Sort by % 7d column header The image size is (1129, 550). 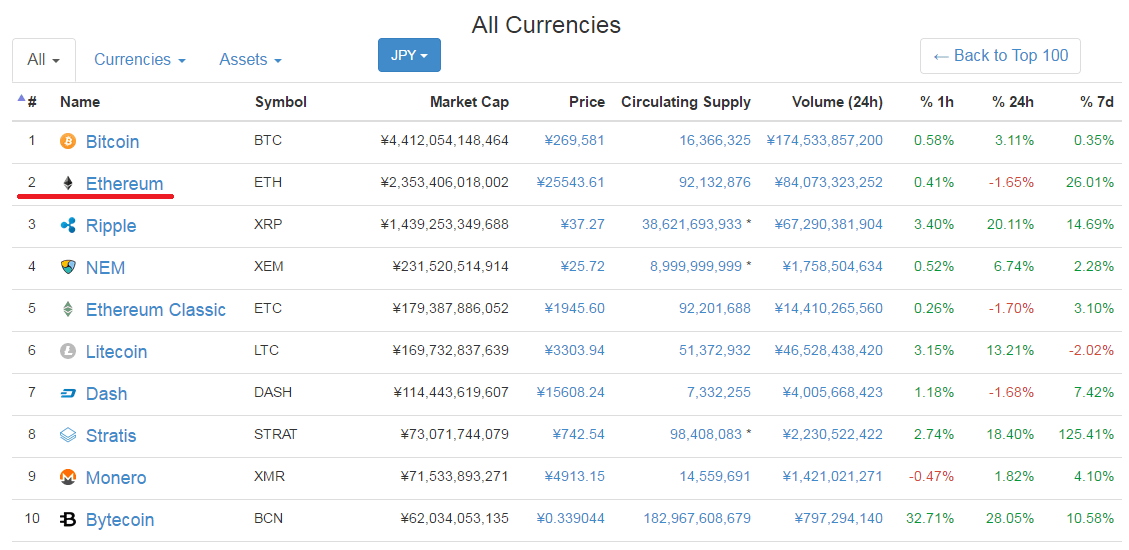click(1096, 102)
